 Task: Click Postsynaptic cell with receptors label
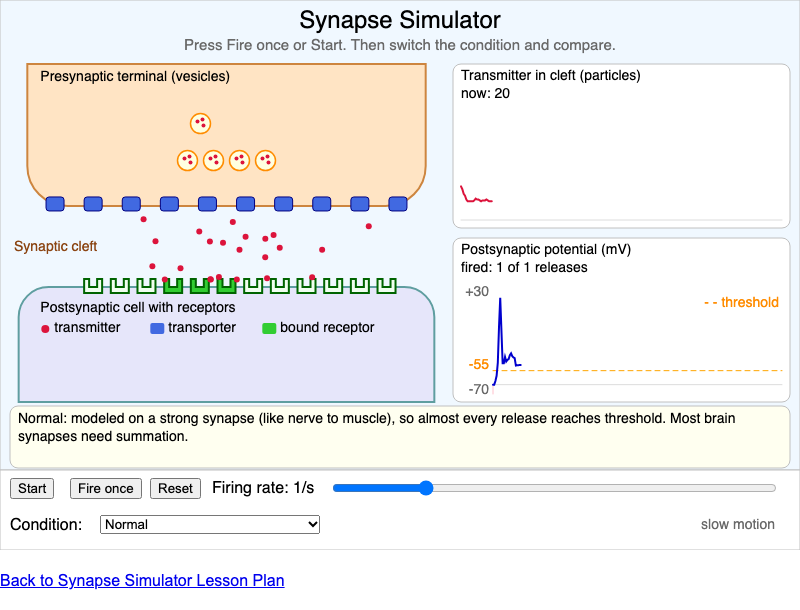pyautogui.click(x=138, y=307)
